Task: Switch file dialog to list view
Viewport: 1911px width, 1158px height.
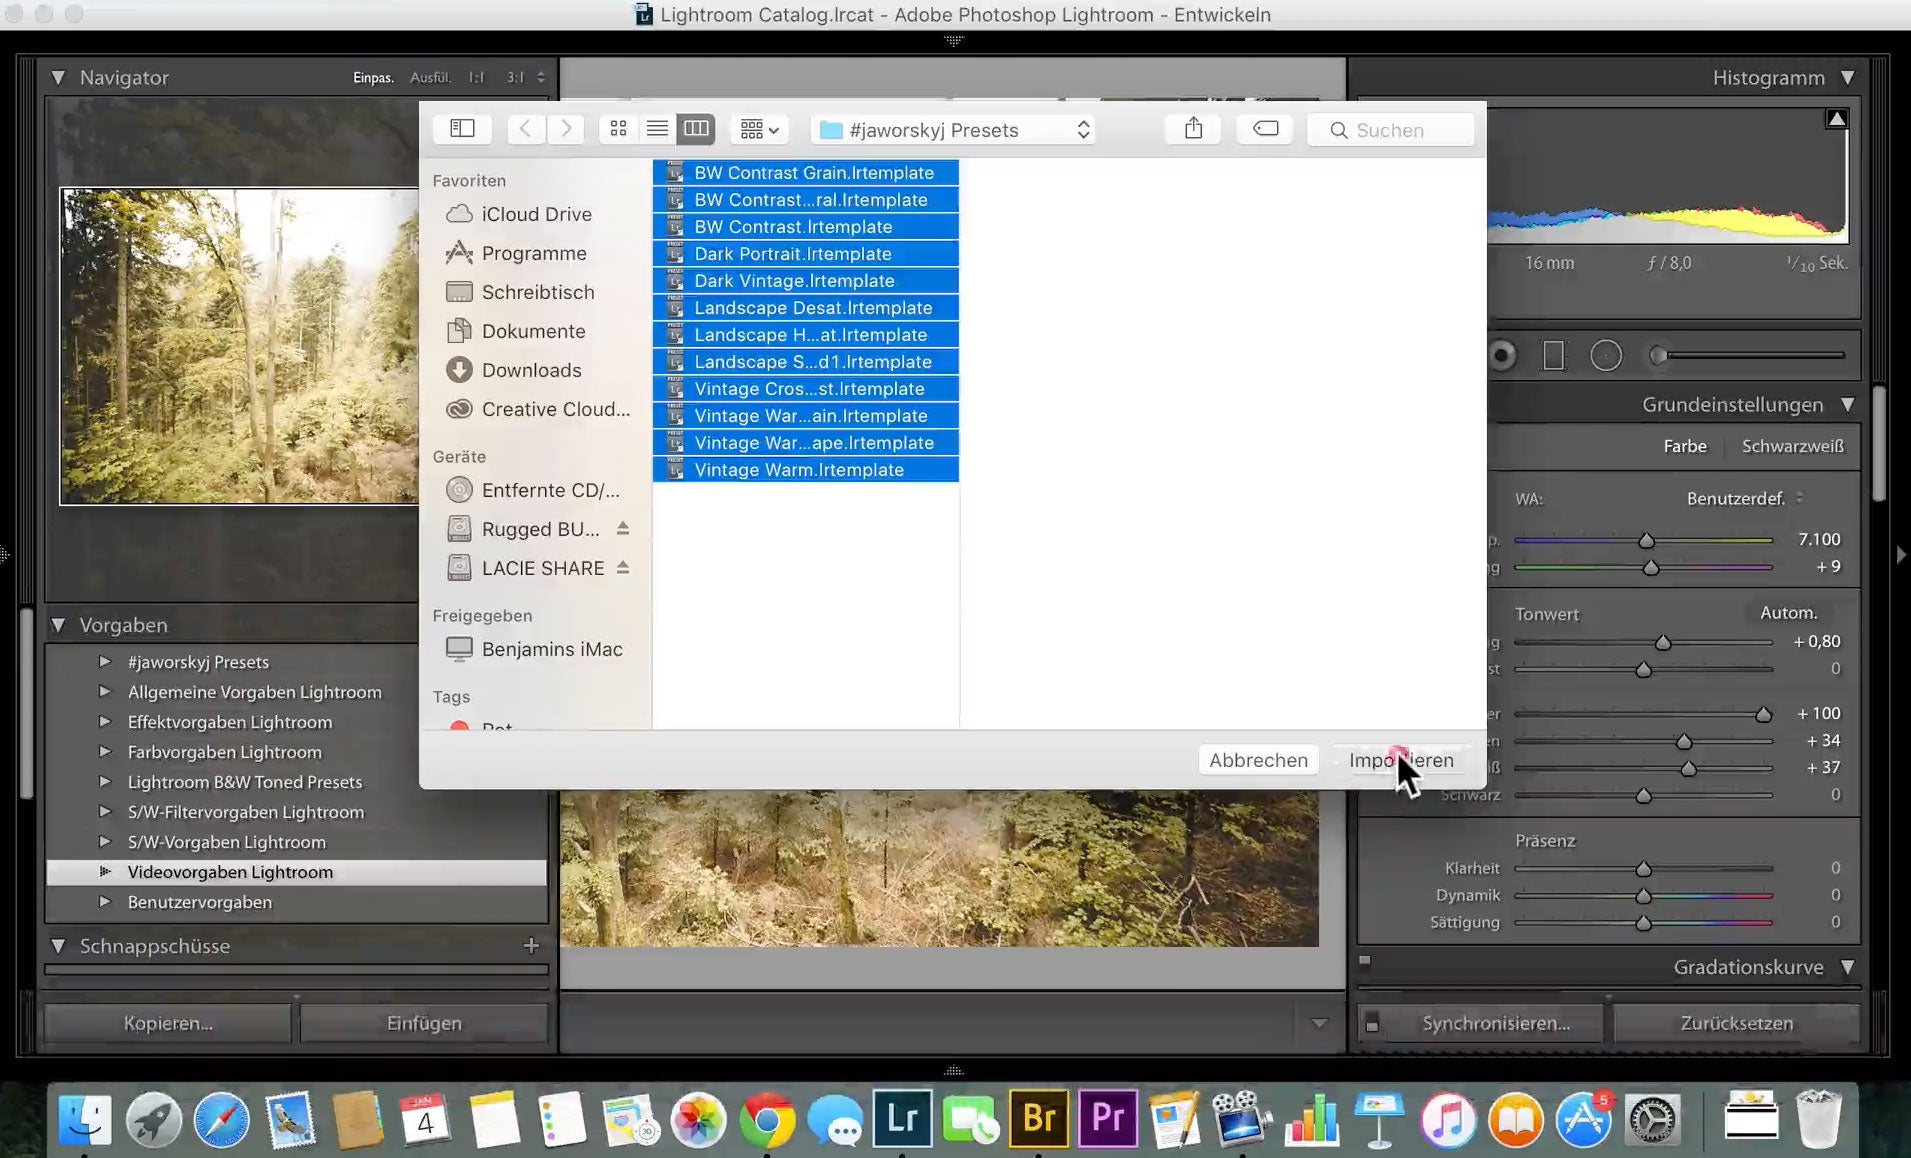Action: click(x=657, y=129)
